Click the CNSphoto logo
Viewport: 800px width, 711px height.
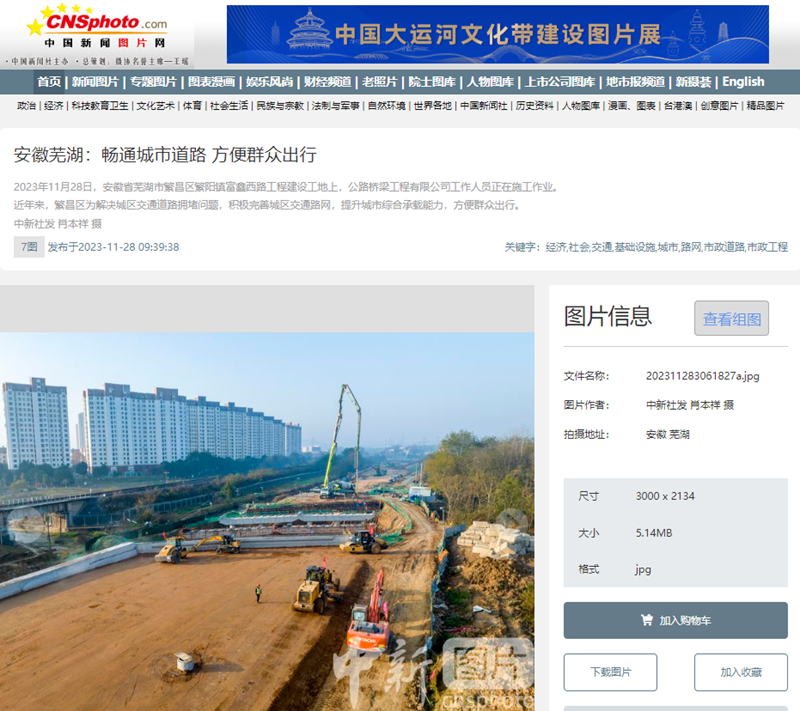pyautogui.click(x=97, y=31)
